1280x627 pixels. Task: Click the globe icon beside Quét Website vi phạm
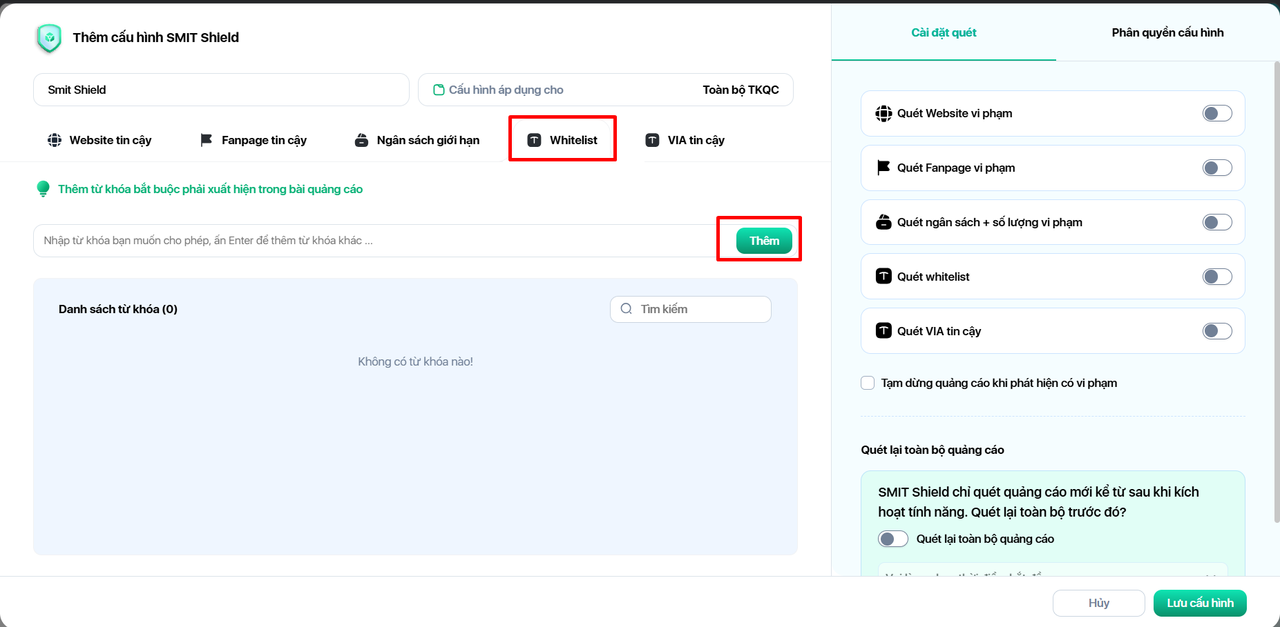coord(883,114)
